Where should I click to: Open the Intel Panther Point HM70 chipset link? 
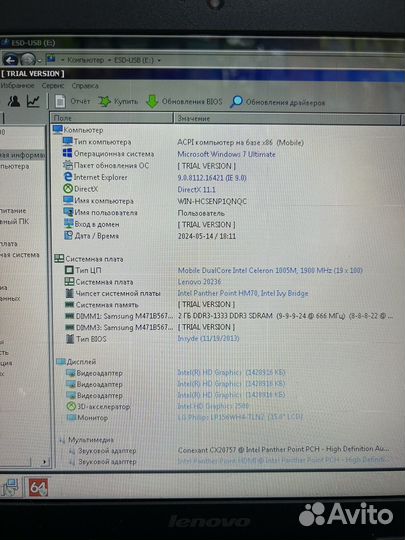[243, 293]
